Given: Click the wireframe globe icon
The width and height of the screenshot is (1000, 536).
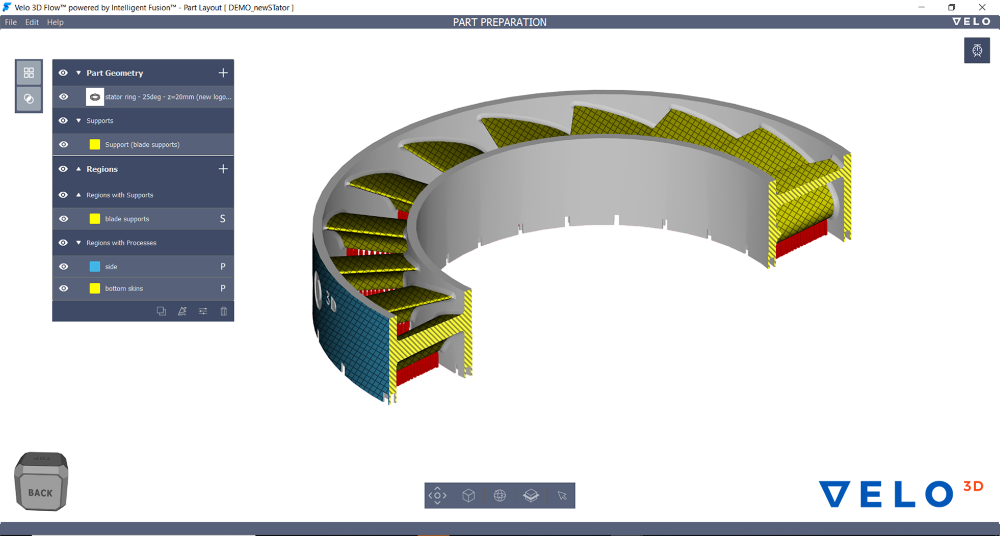Looking at the screenshot, I should pos(499,495).
